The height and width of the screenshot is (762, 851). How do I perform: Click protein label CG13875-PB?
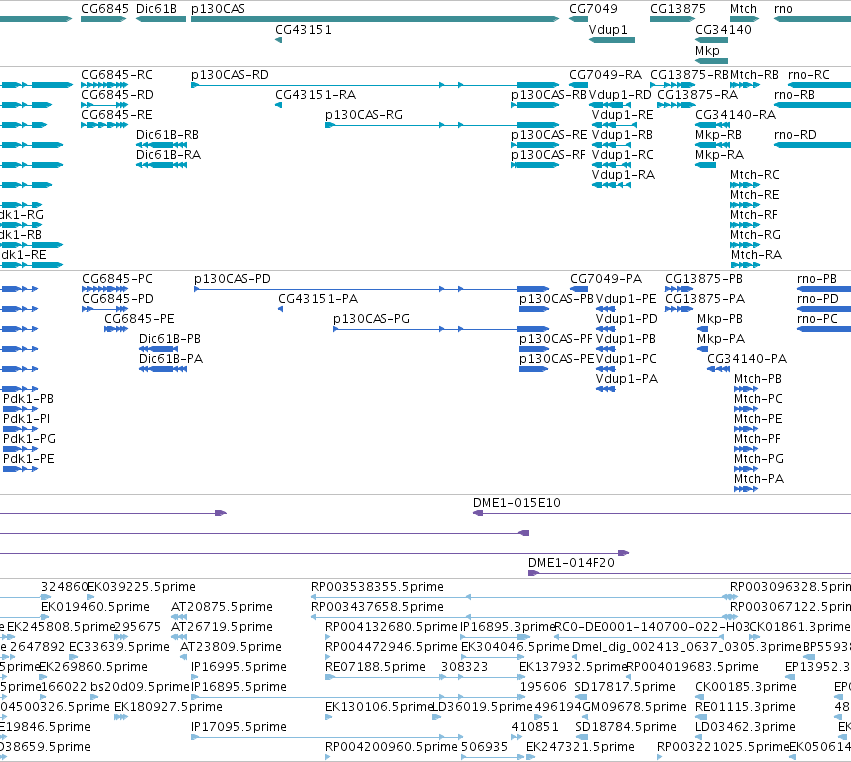(703, 279)
